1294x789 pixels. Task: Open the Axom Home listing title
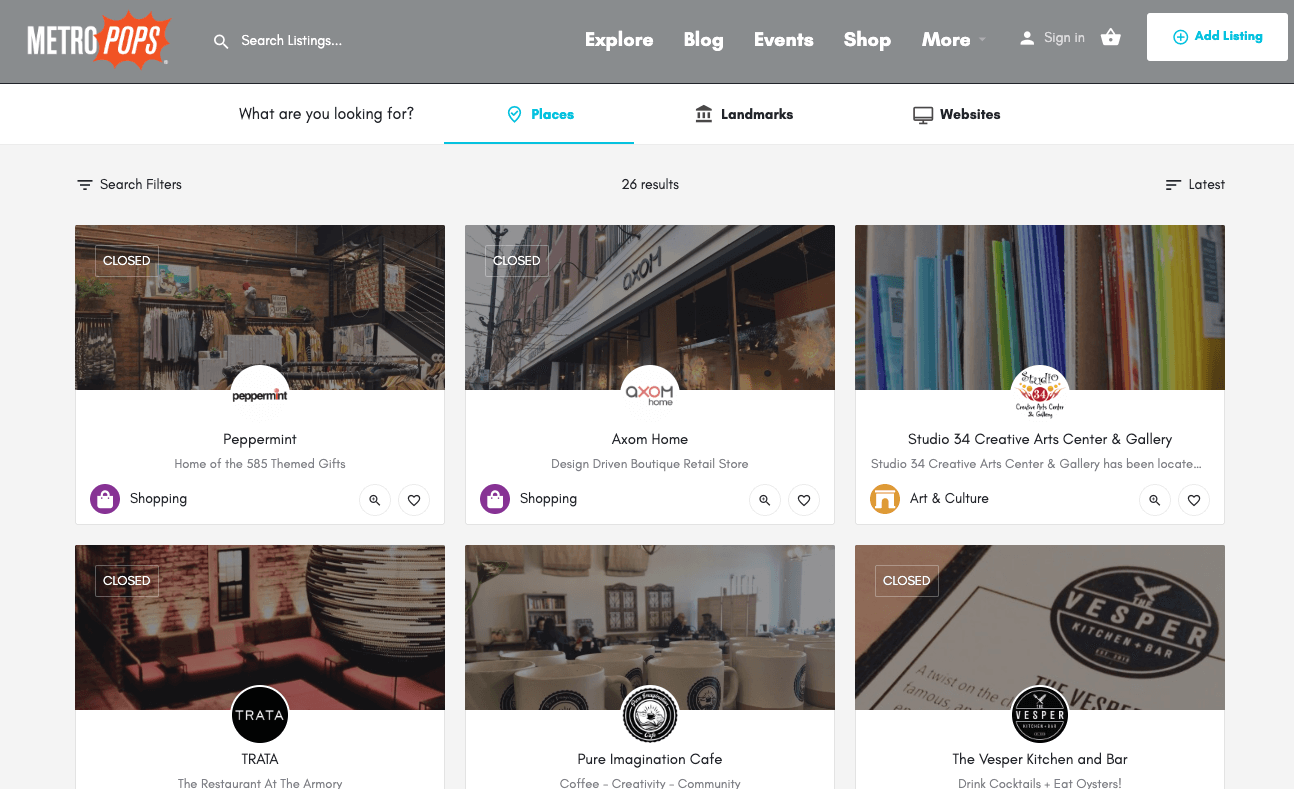650,439
